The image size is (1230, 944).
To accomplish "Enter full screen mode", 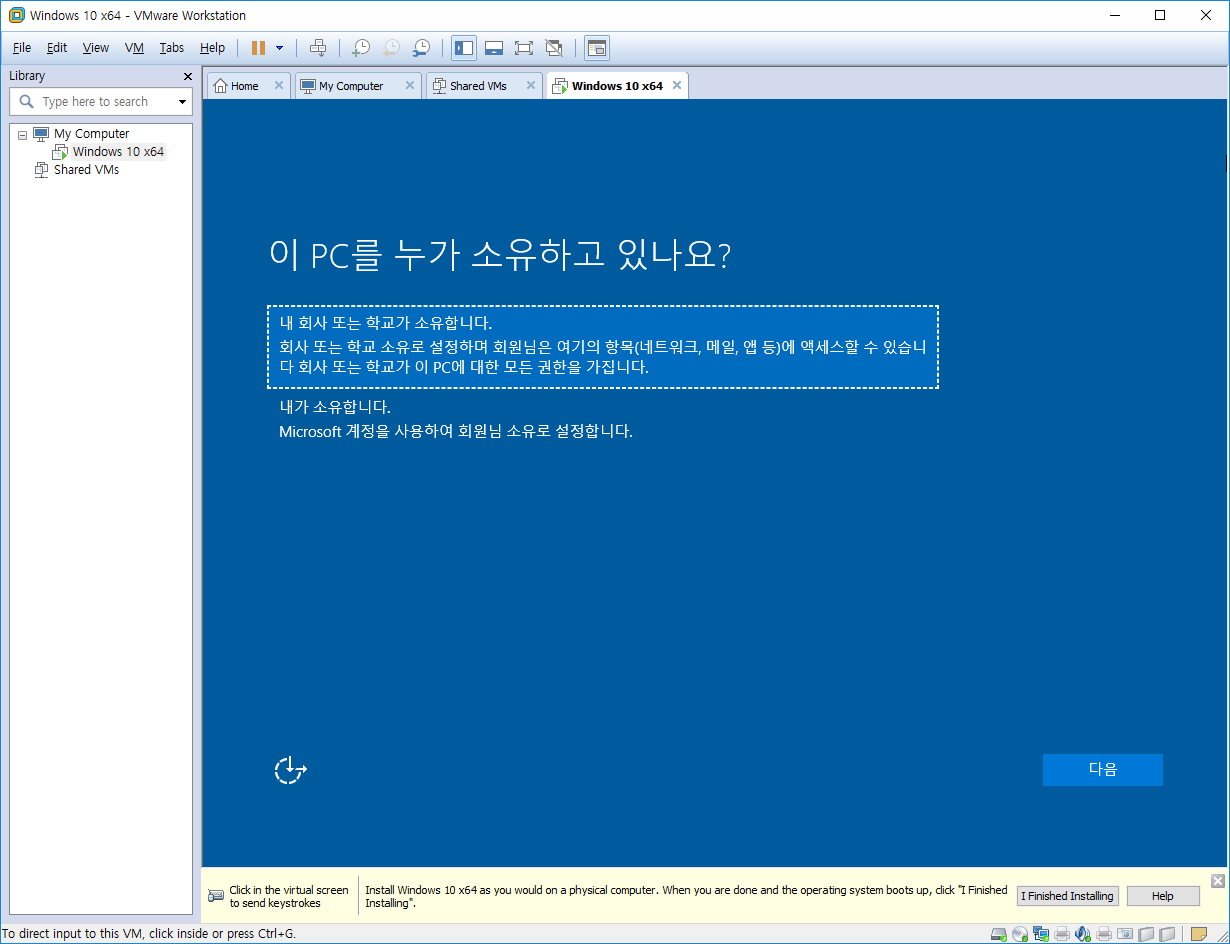I will (524, 47).
